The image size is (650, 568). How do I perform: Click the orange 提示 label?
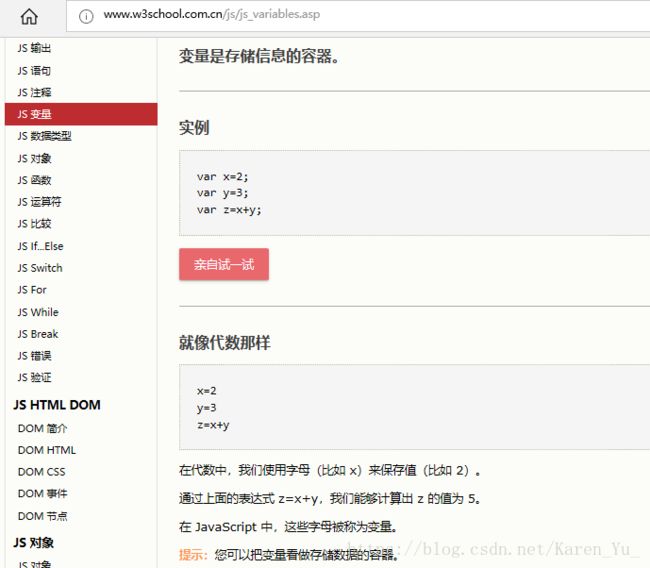point(193,555)
